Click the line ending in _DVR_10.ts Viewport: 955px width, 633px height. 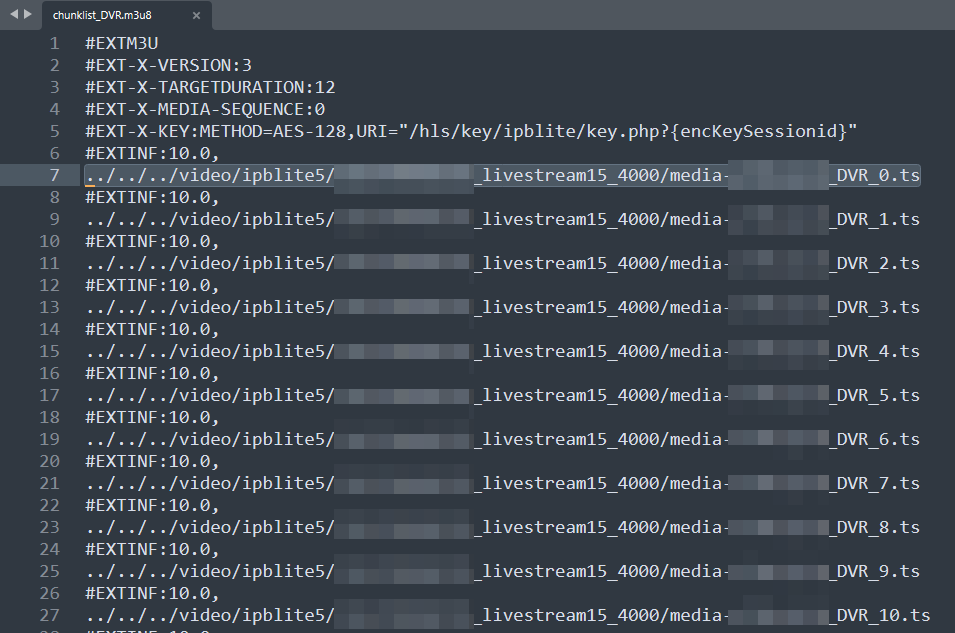[508, 615]
